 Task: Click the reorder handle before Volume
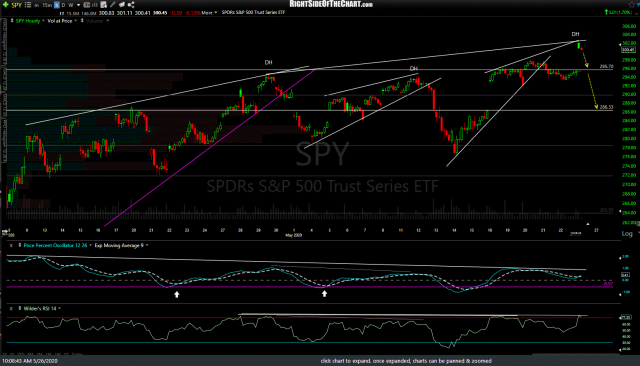tap(82, 21)
